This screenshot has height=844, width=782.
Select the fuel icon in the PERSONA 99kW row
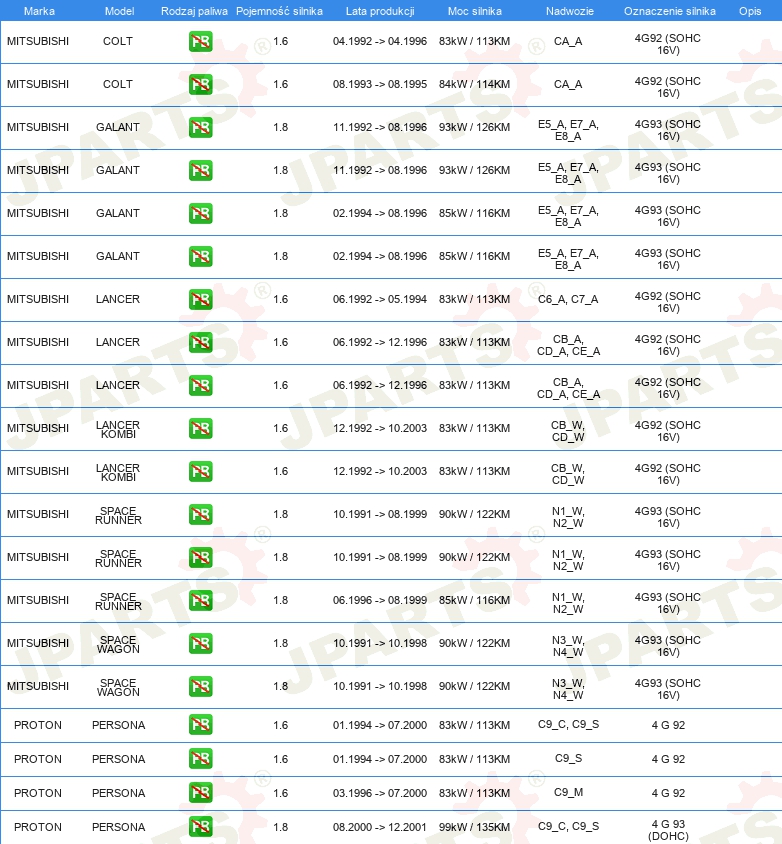point(200,827)
